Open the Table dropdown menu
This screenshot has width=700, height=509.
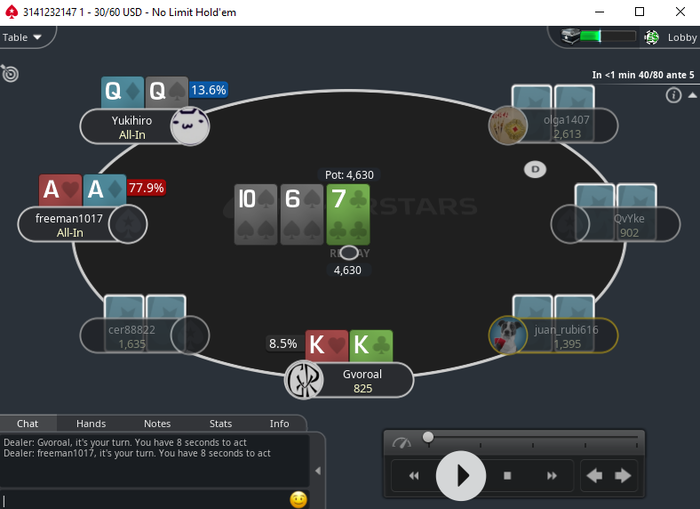[x=22, y=38]
